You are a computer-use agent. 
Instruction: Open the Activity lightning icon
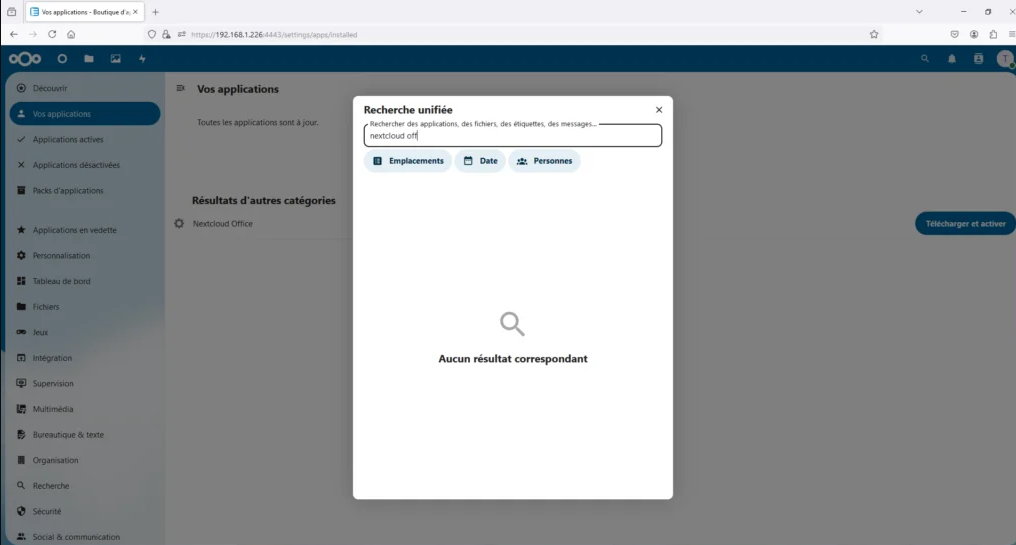(x=142, y=59)
